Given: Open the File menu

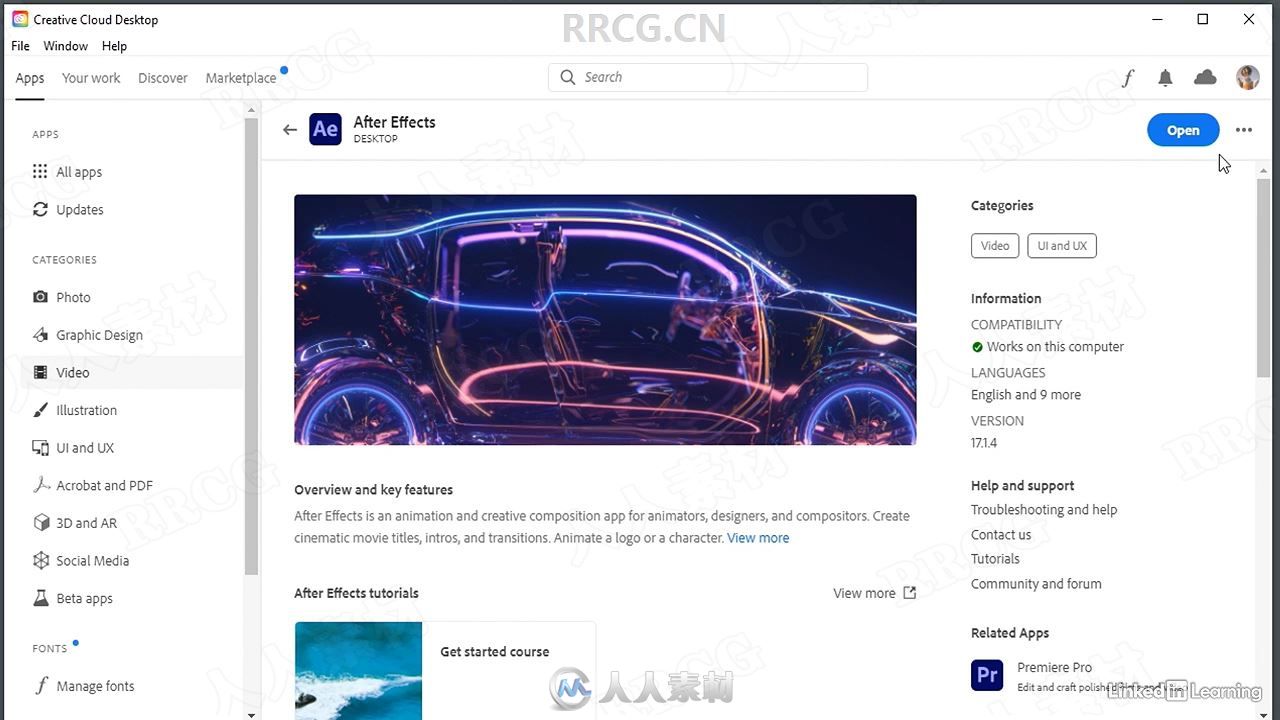Looking at the screenshot, I should click(20, 46).
